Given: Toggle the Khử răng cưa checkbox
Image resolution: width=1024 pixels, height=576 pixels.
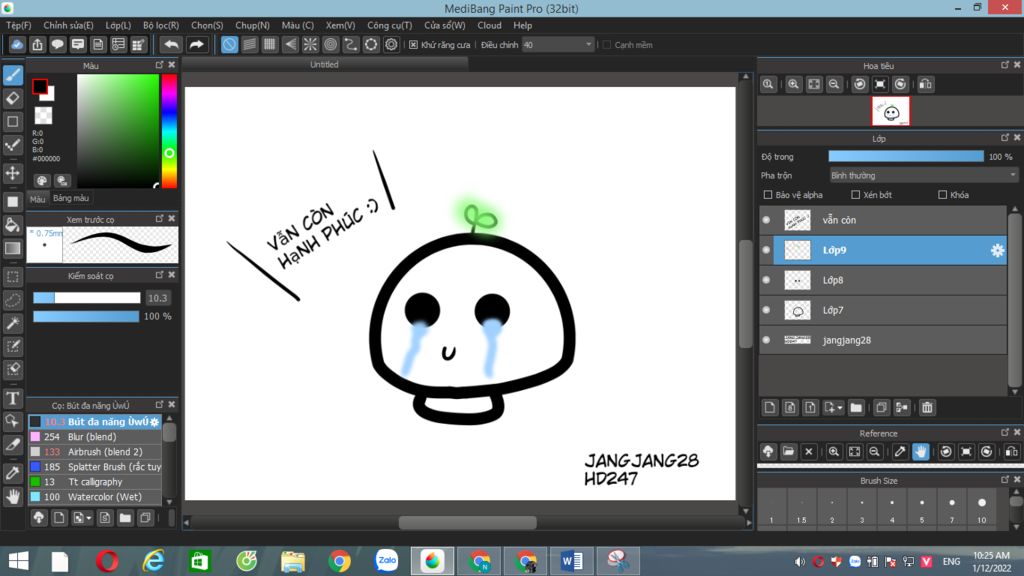Looking at the screenshot, I should [x=413, y=45].
